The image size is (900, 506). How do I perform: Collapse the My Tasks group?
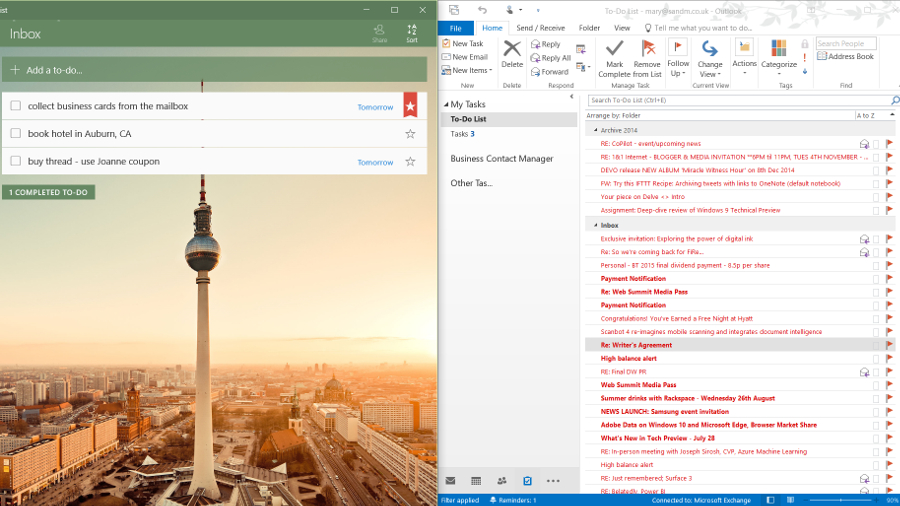(446, 104)
